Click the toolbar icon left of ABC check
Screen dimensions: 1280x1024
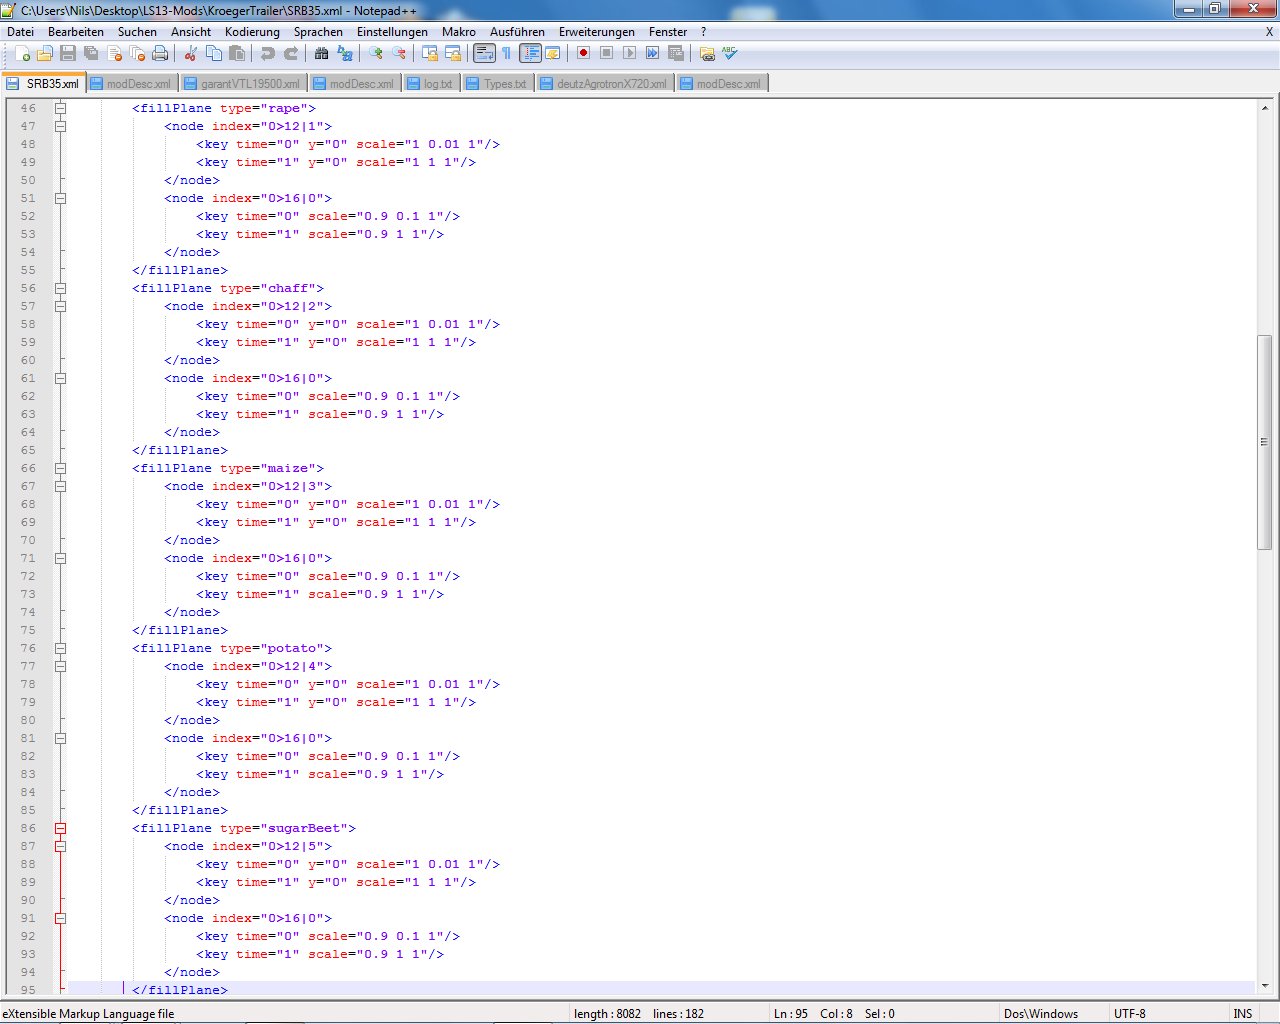click(707, 53)
